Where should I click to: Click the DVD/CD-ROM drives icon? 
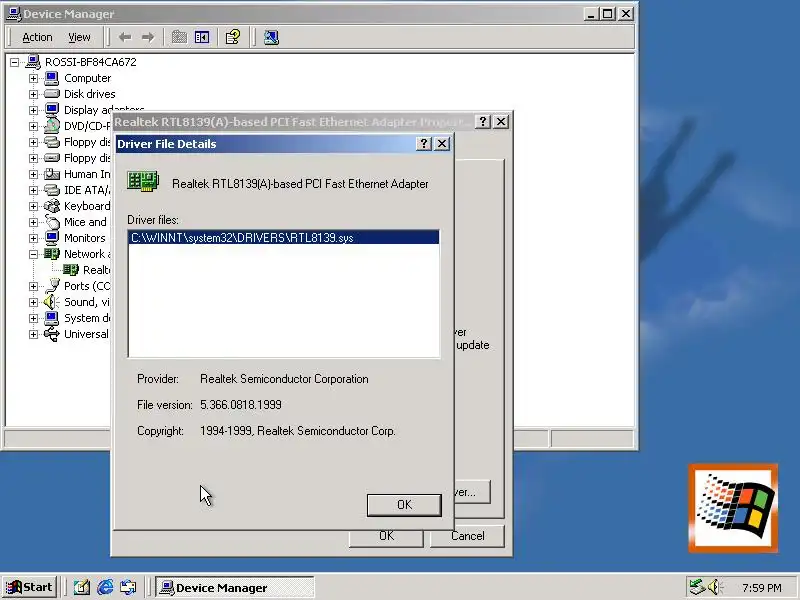tap(52, 126)
